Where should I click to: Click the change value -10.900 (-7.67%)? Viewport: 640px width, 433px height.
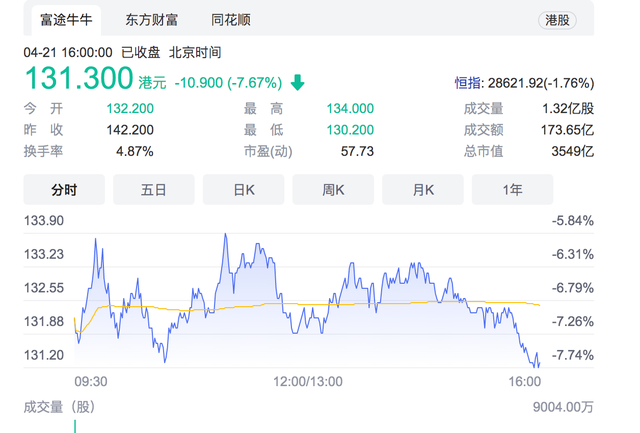point(228,83)
